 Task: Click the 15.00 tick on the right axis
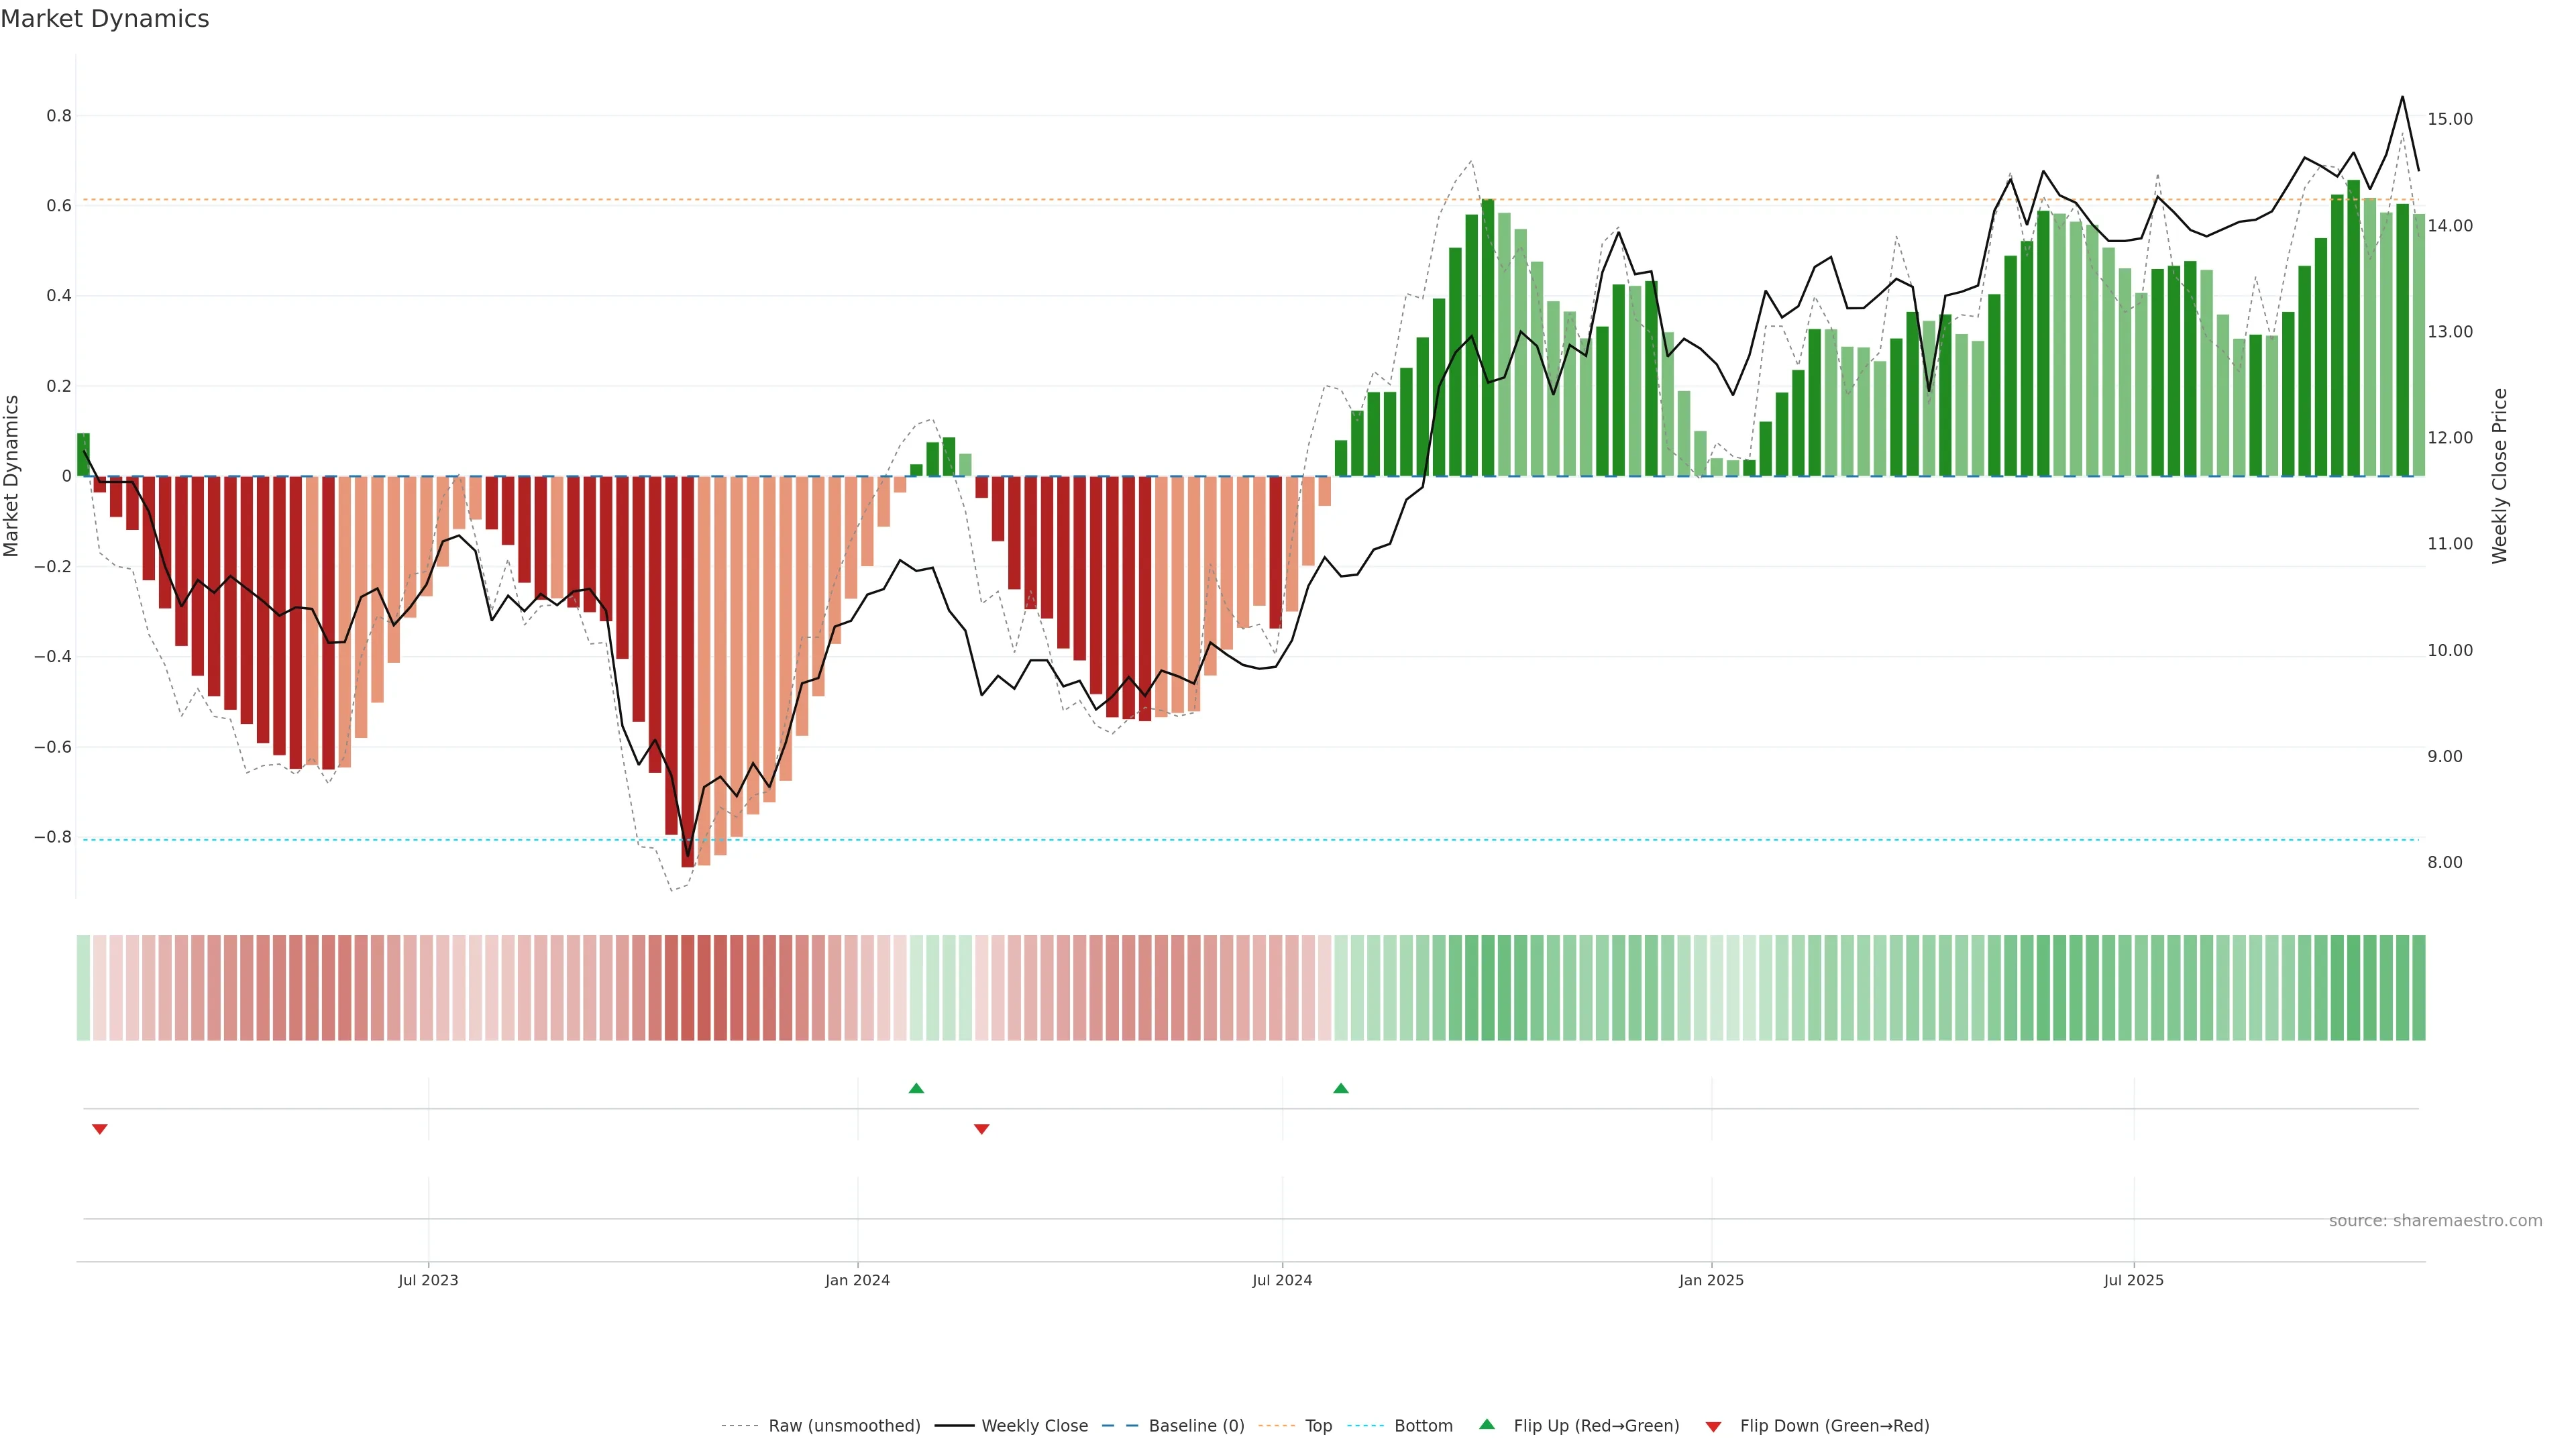(2450, 119)
